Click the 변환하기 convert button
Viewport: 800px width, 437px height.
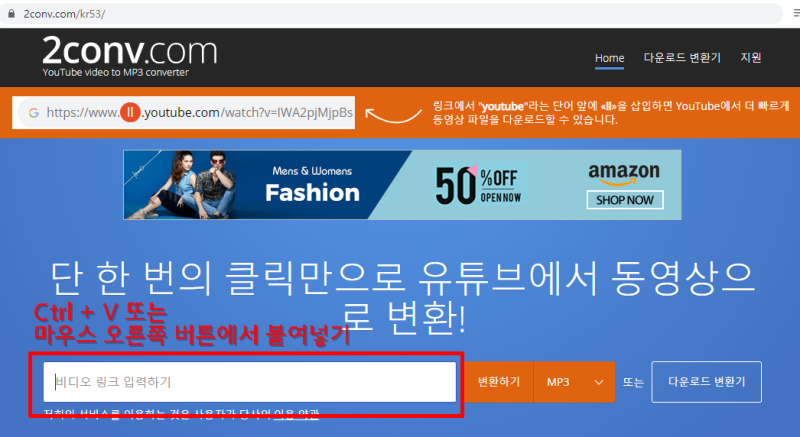tap(498, 382)
